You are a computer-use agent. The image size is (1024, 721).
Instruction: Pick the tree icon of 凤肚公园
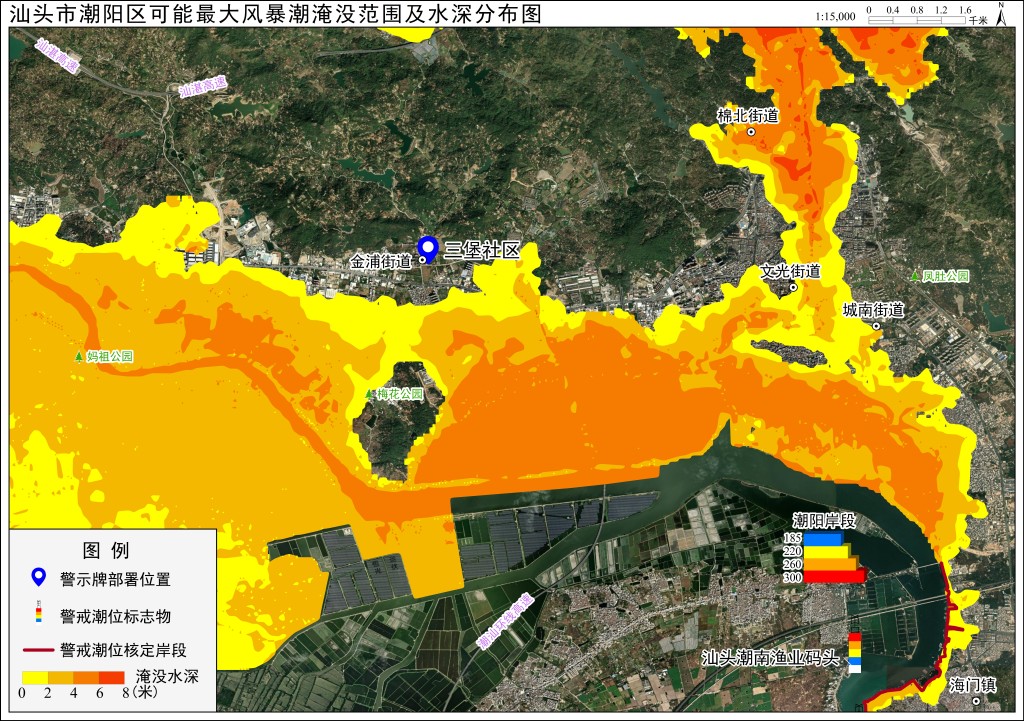(915, 276)
